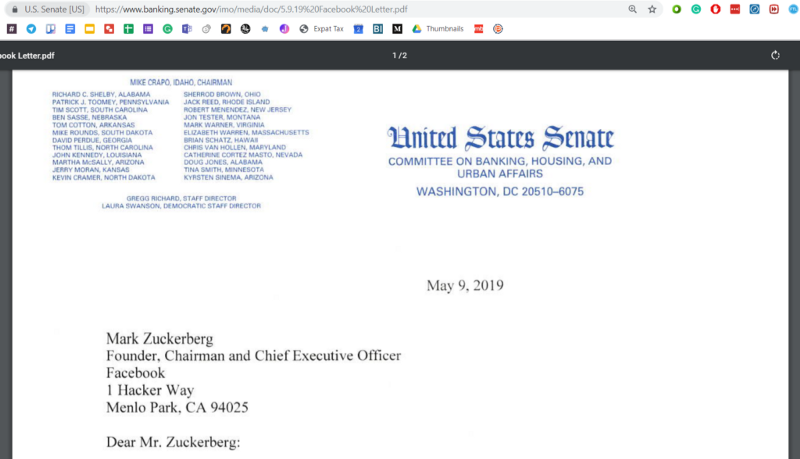Click 'Sherrod Brown, Ohio' in member list
Viewport: 800px width, 459px height.
tap(222, 94)
